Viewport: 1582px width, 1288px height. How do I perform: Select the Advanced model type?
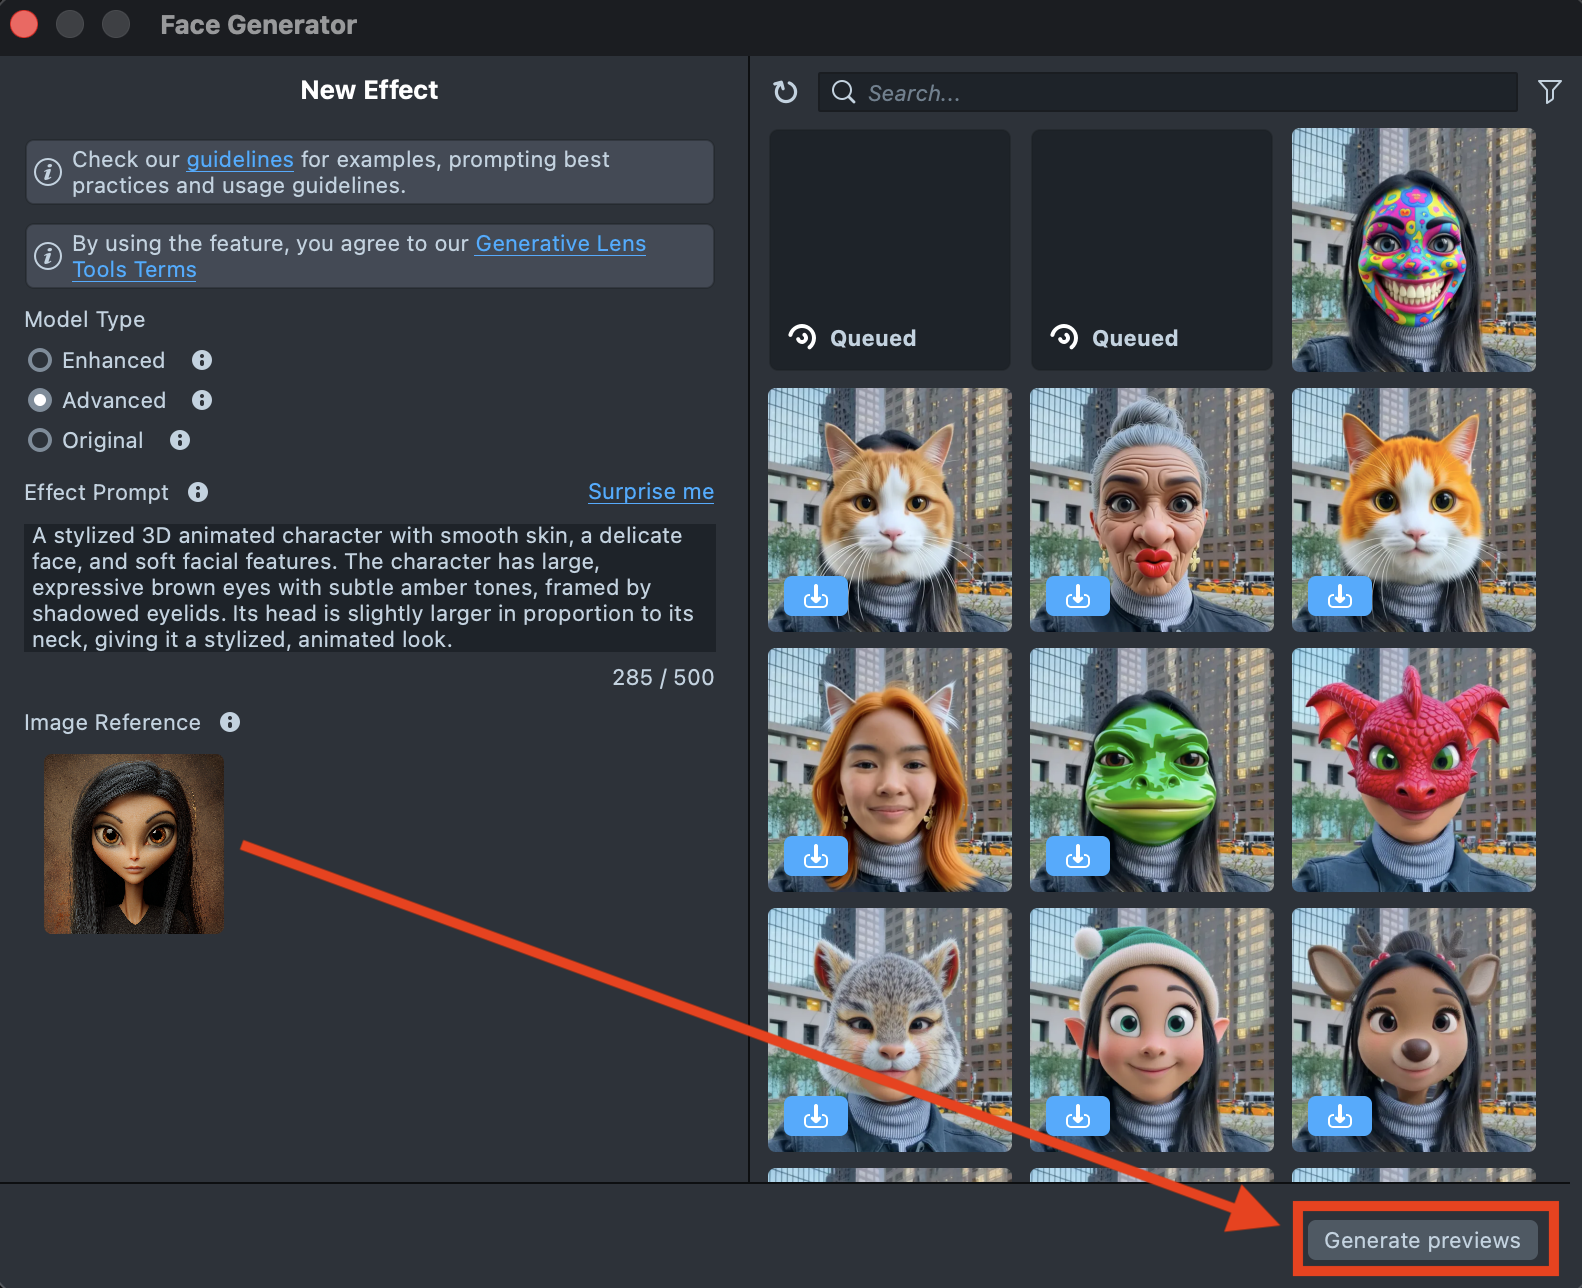40,400
